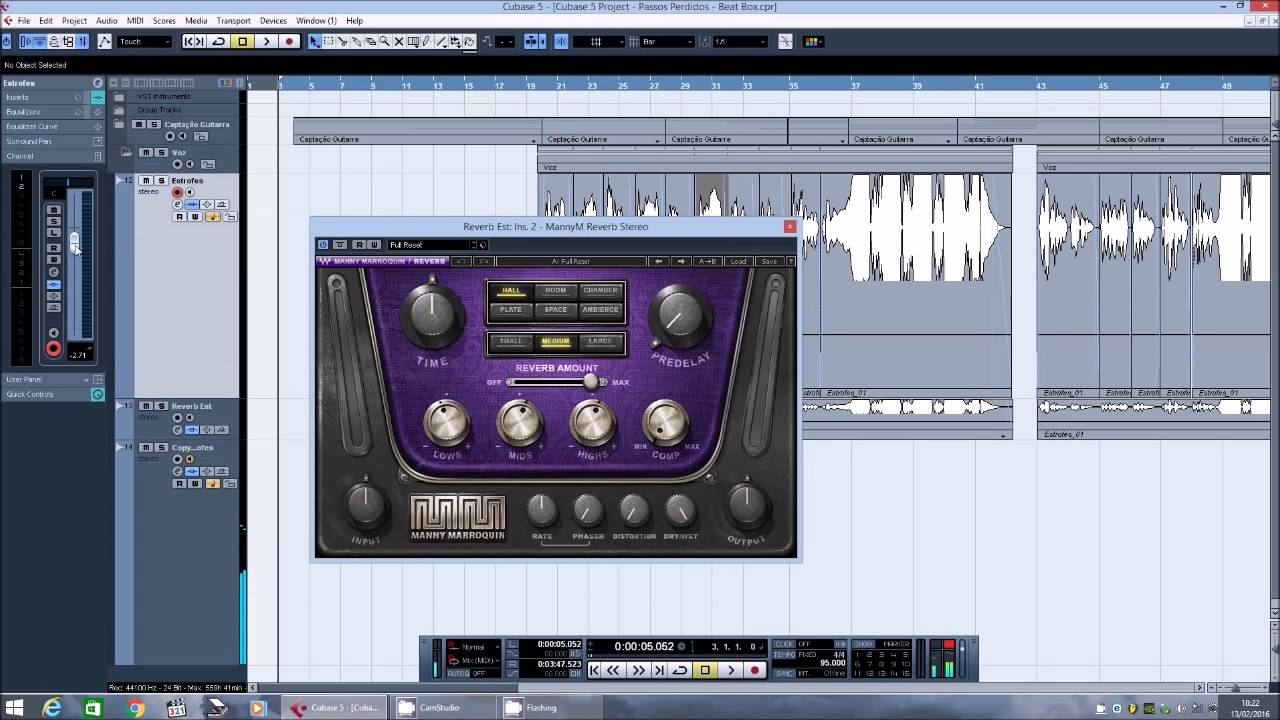This screenshot has width=1280, height=720.
Task: Click the plugin Load button
Action: (x=738, y=261)
